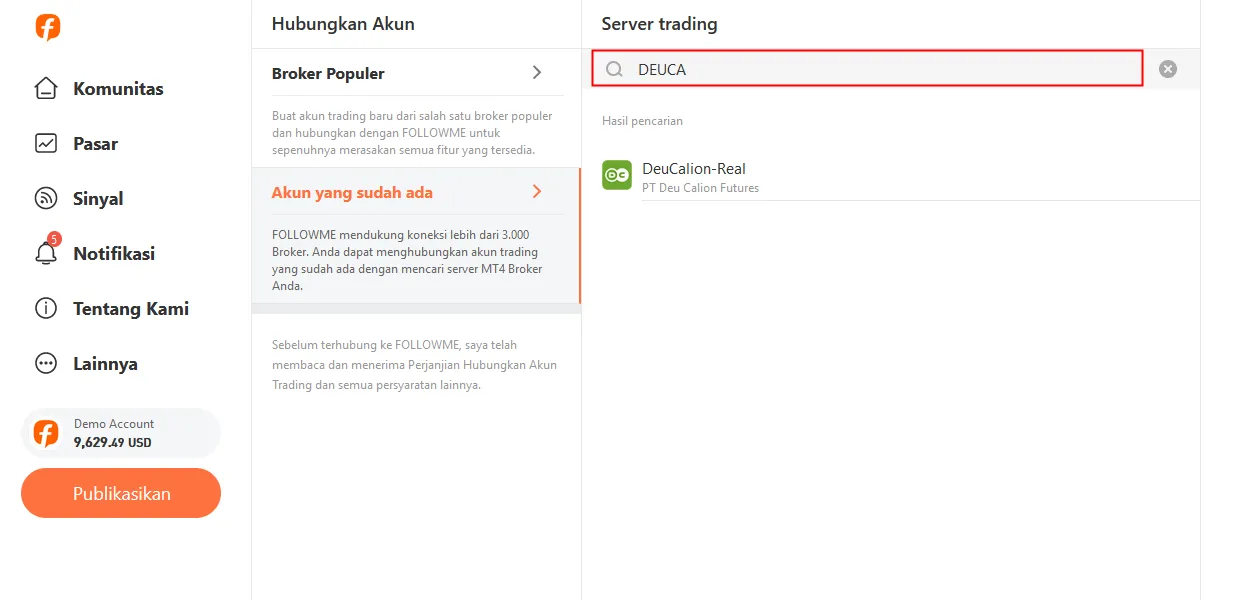The width and height of the screenshot is (1234, 600).
Task: Open the Pasar menu item
Action: 95,143
